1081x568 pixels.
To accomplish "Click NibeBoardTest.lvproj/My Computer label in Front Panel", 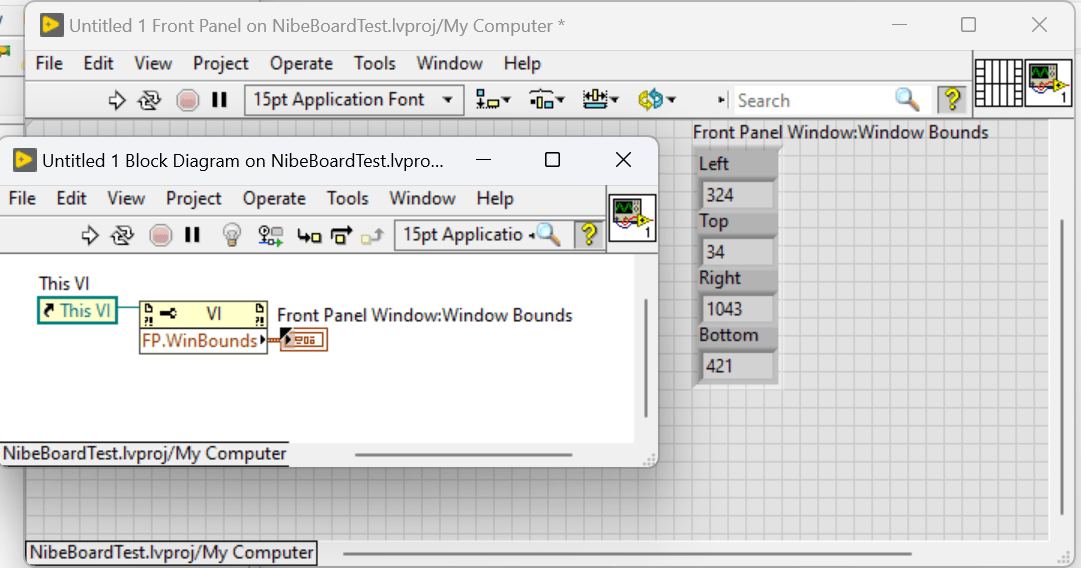I will (172, 553).
